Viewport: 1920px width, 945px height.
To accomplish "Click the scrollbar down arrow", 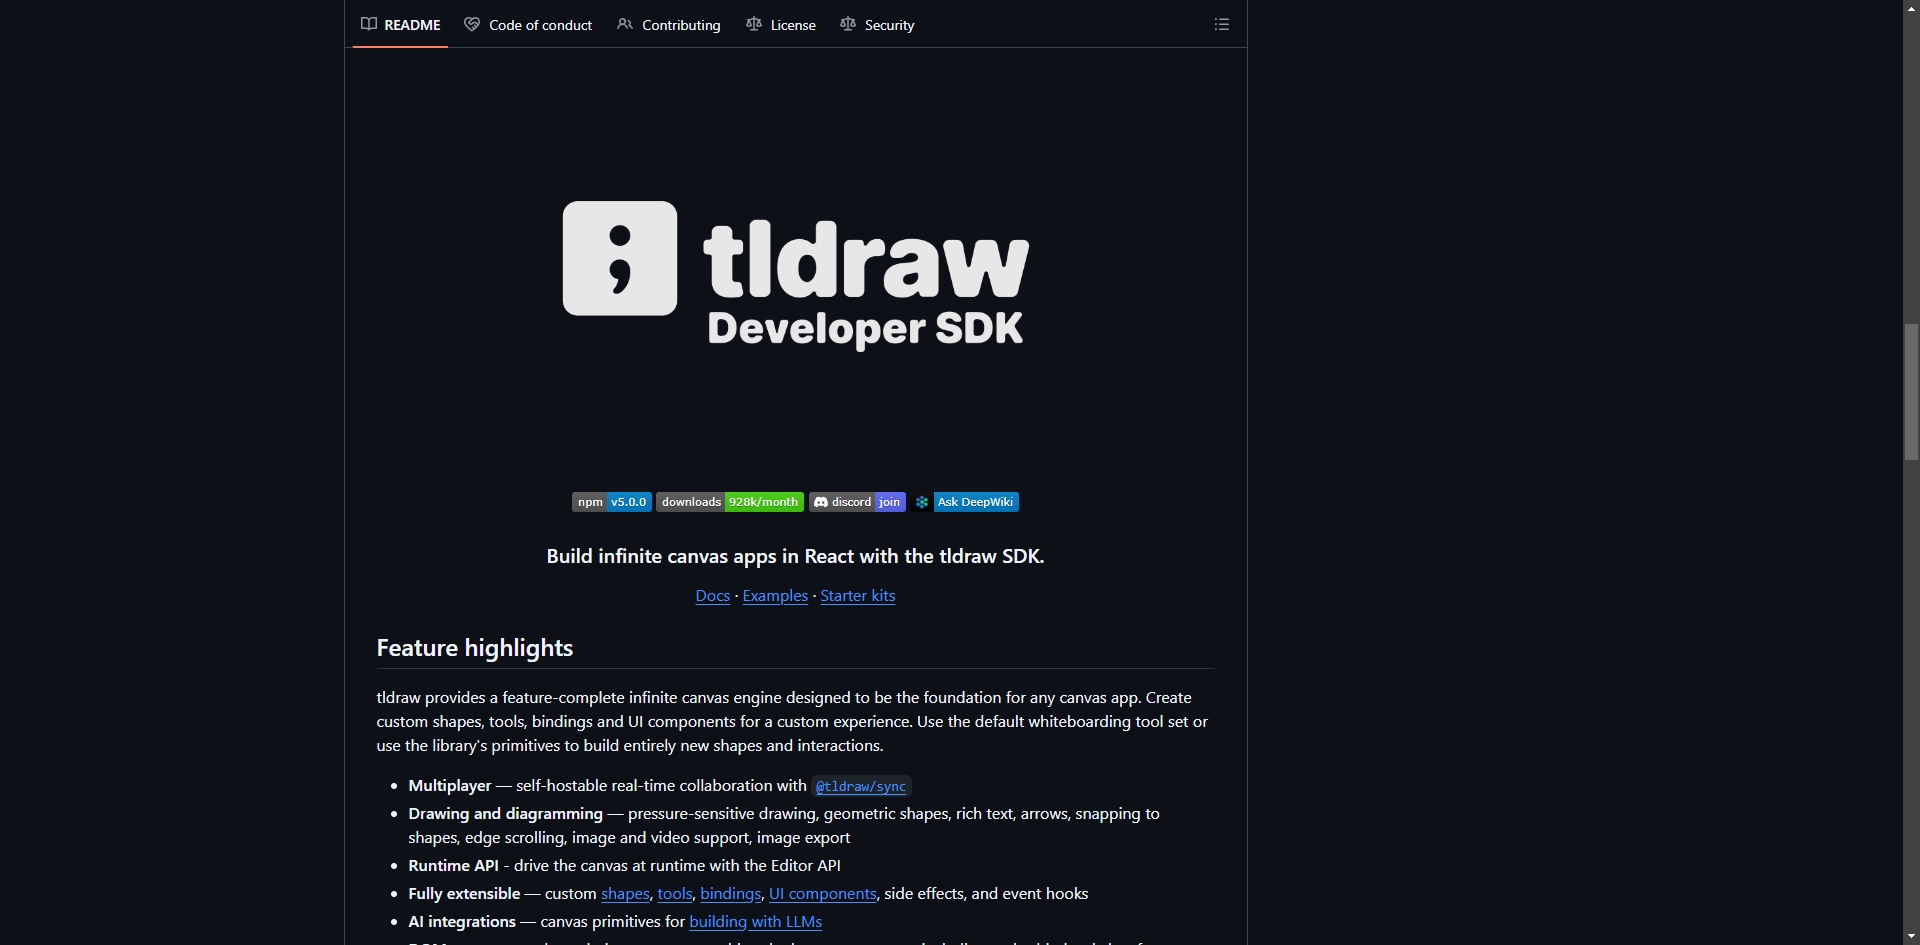I will [1911, 937].
